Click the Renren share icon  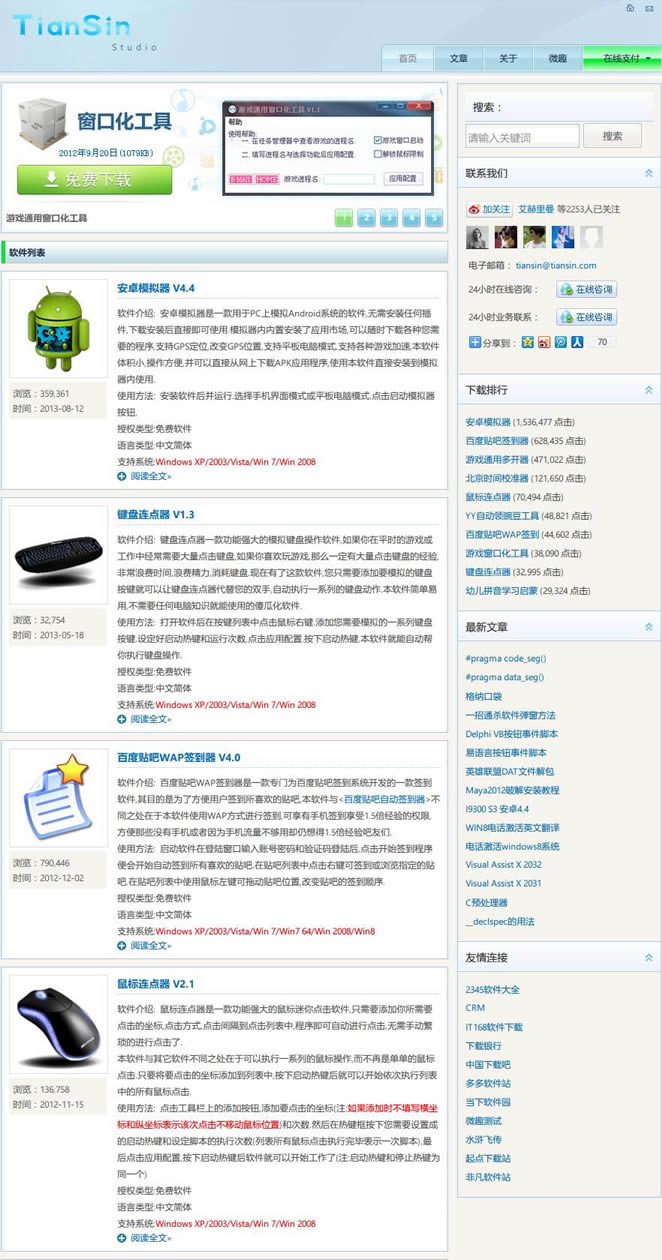click(577, 342)
